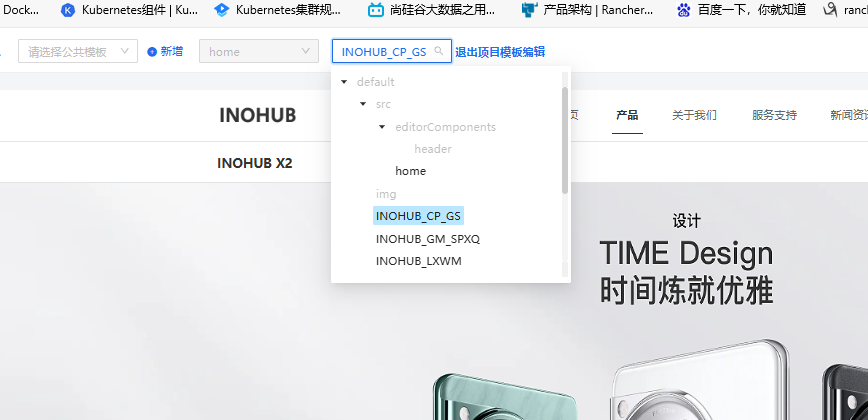Open the 服务支持 navigation tab

coord(774,115)
